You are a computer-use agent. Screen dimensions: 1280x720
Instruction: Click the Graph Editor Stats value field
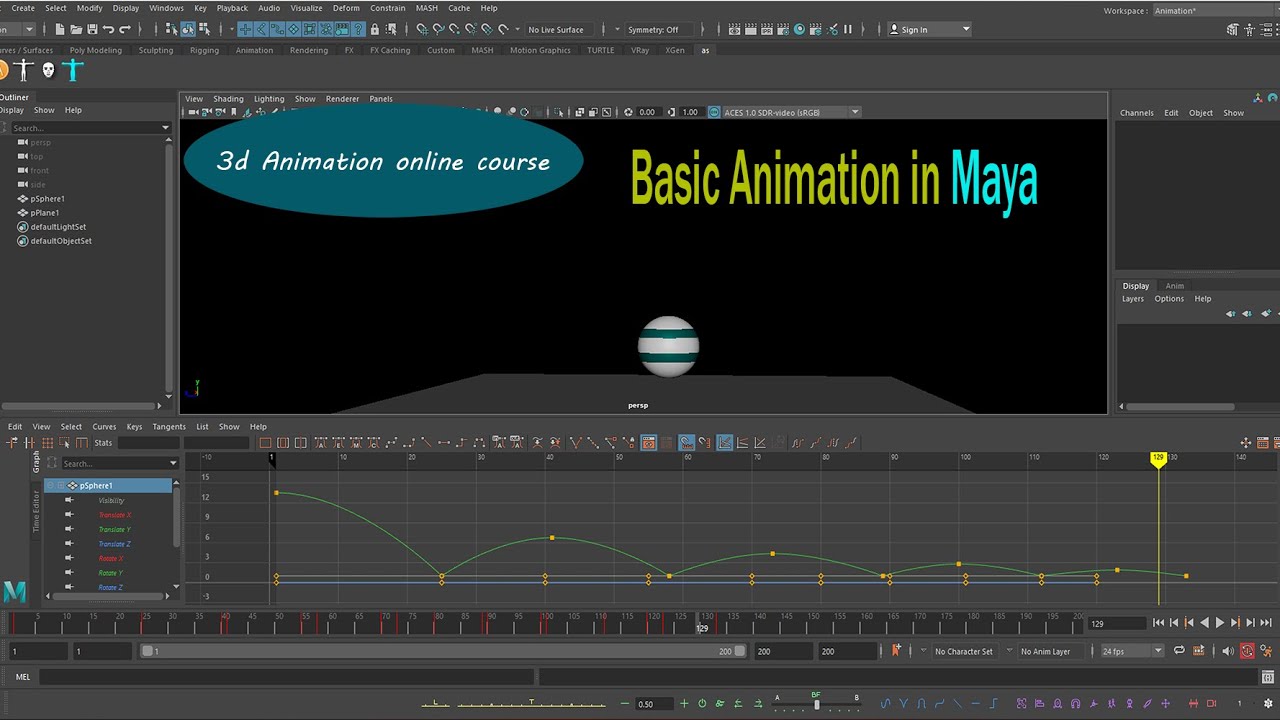click(150, 442)
